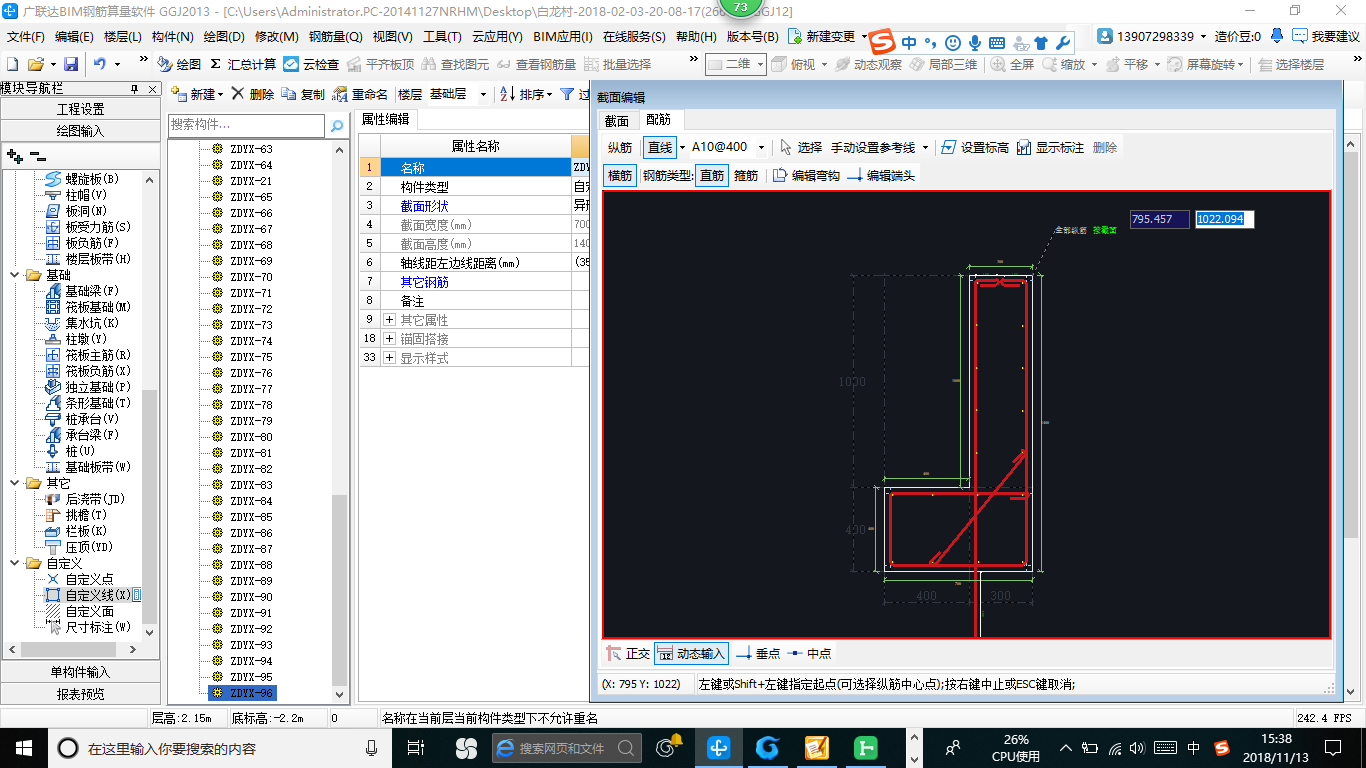Open Task View on the taskbar
Viewport: 1366px width, 768px height.
416,748
